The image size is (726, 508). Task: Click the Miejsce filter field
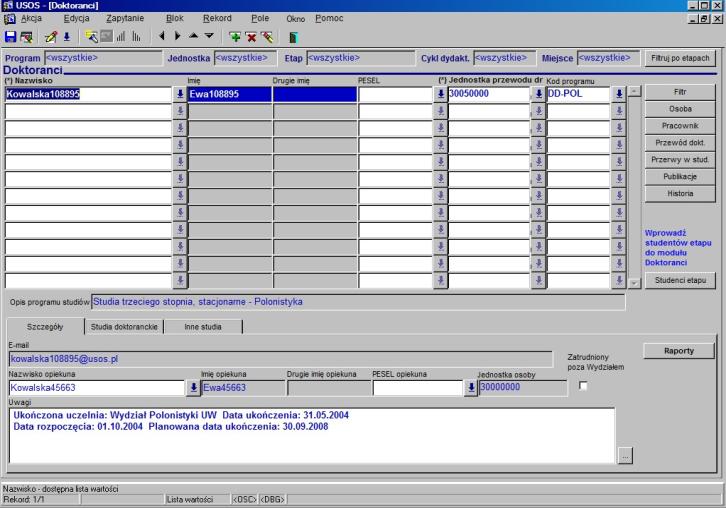[x=608, y=58]
